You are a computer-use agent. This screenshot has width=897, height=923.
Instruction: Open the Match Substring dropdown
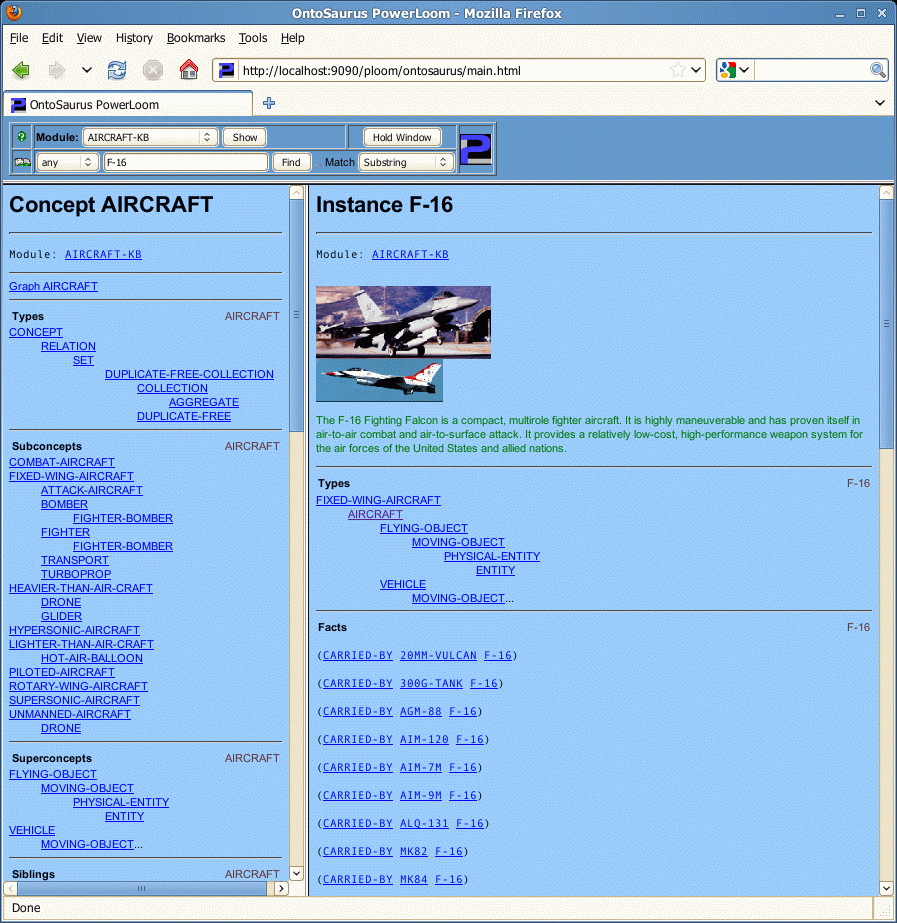pos(406,162)
